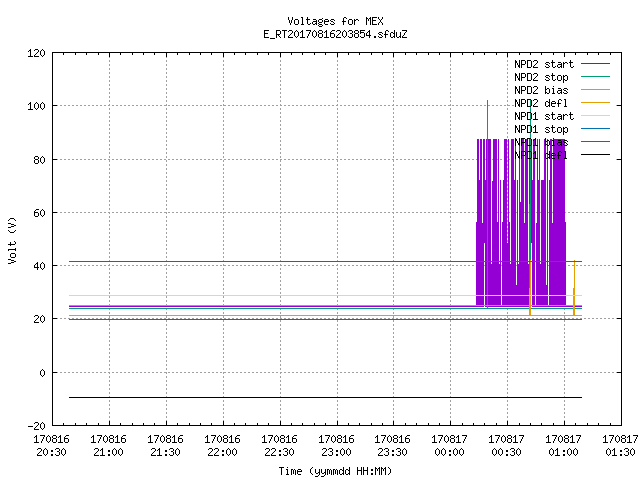Click the purple NPD2 start legend line

point(595,64)
